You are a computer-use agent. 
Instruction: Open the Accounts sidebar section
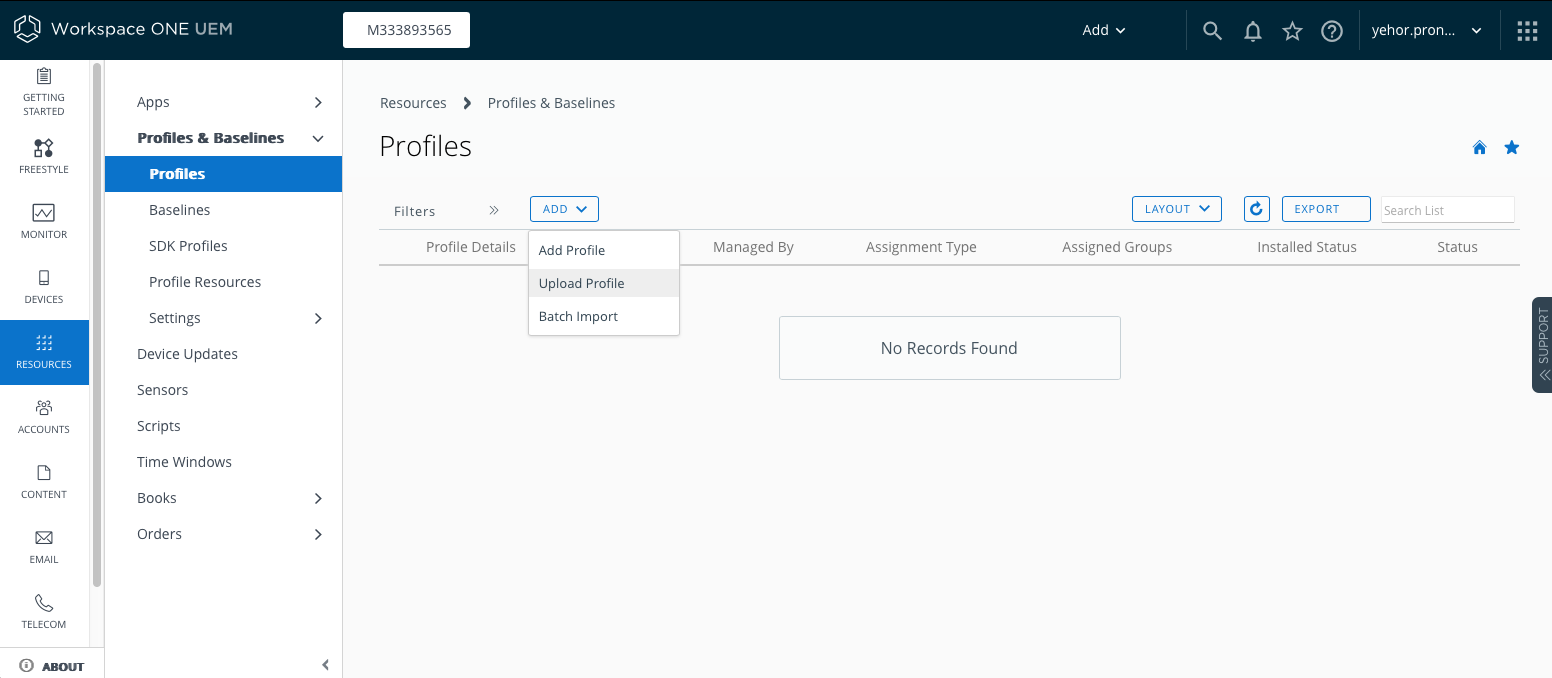(x=44, y=416)
